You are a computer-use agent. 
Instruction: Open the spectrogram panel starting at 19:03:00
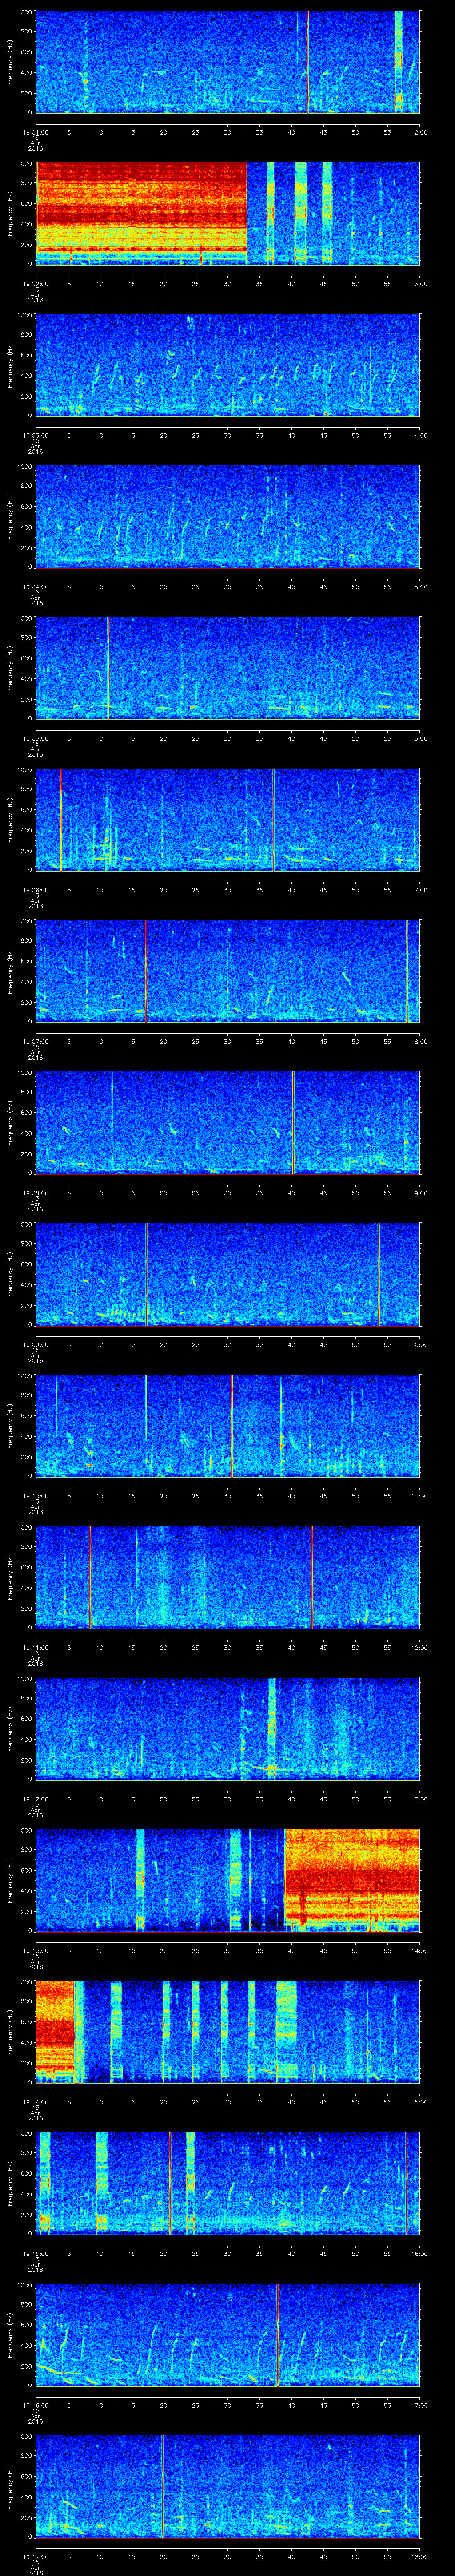(228, 365)
